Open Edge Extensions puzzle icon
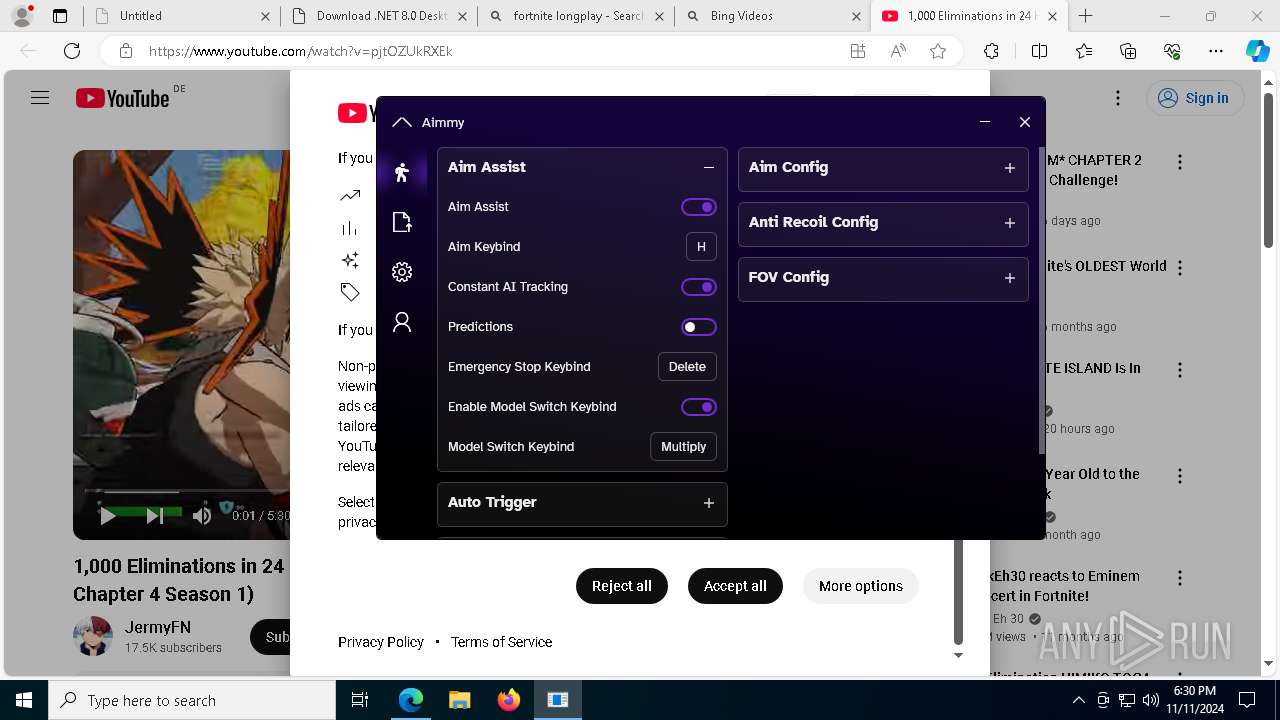The image size is (1280, 720). pyautogui.click(x=991, y=51)
